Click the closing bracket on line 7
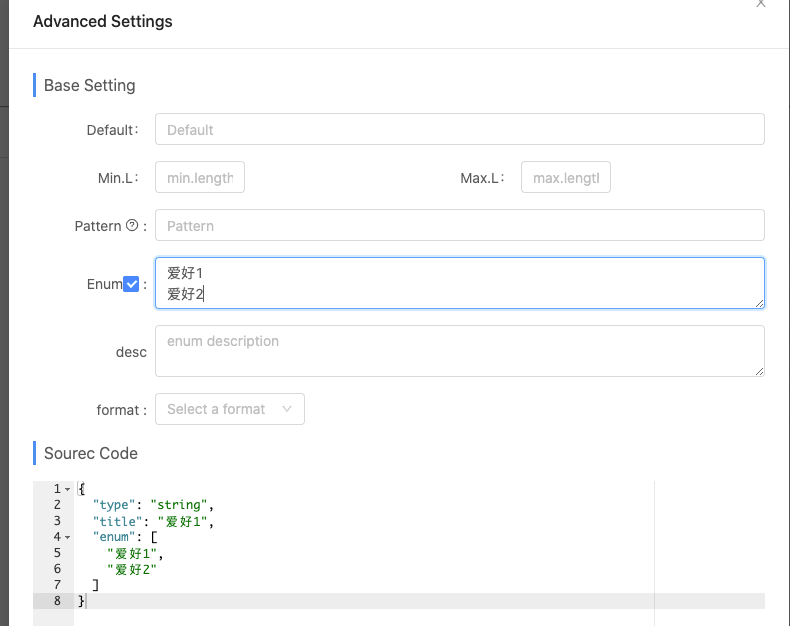This screenshot has width=790, height=626. pos(95,585)
